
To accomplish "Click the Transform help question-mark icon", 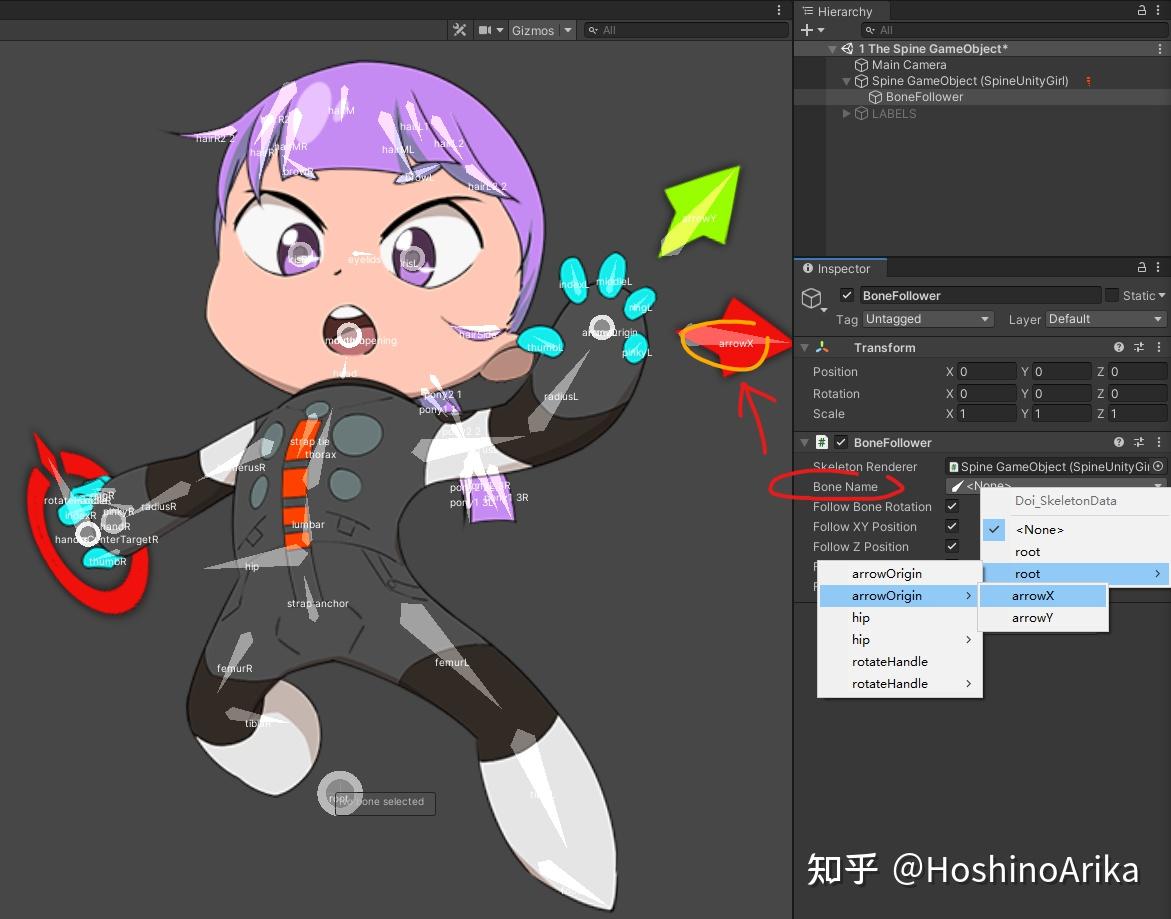I will [x=1118, y=347].
